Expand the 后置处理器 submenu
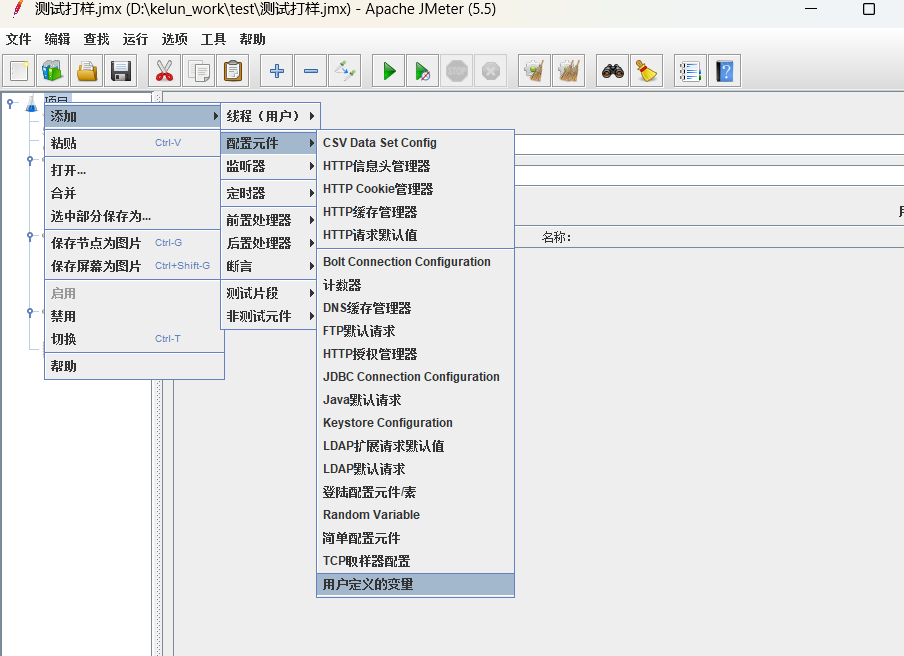904x656 pixels. pyautogui.click(x=269, y=243)
